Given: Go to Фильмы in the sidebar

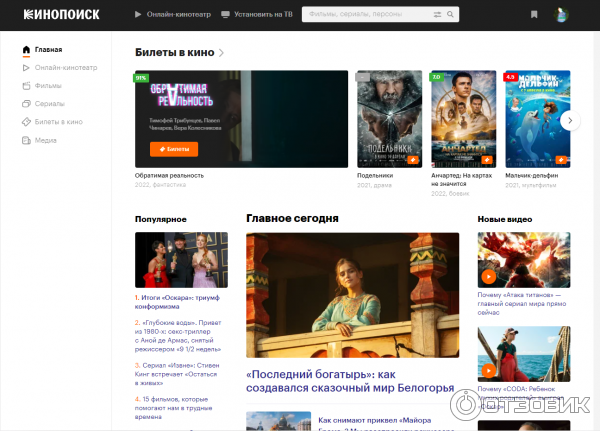Looking at the screenshot, I should 47,86.
